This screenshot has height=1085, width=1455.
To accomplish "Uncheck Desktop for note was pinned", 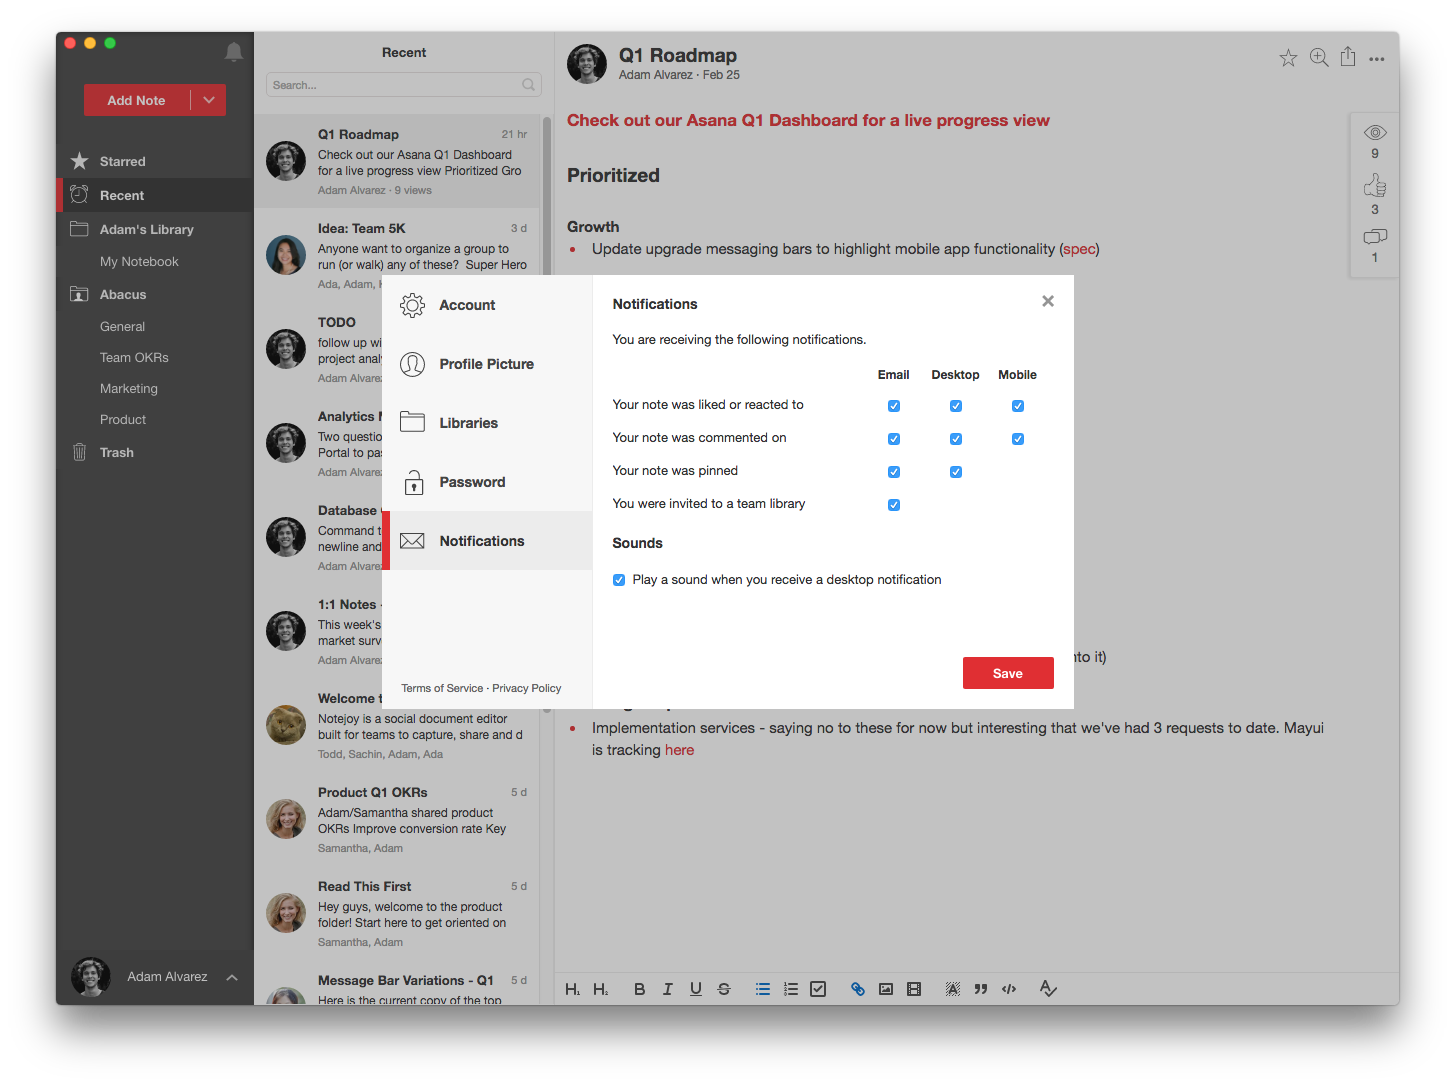I will click(956, 472).
